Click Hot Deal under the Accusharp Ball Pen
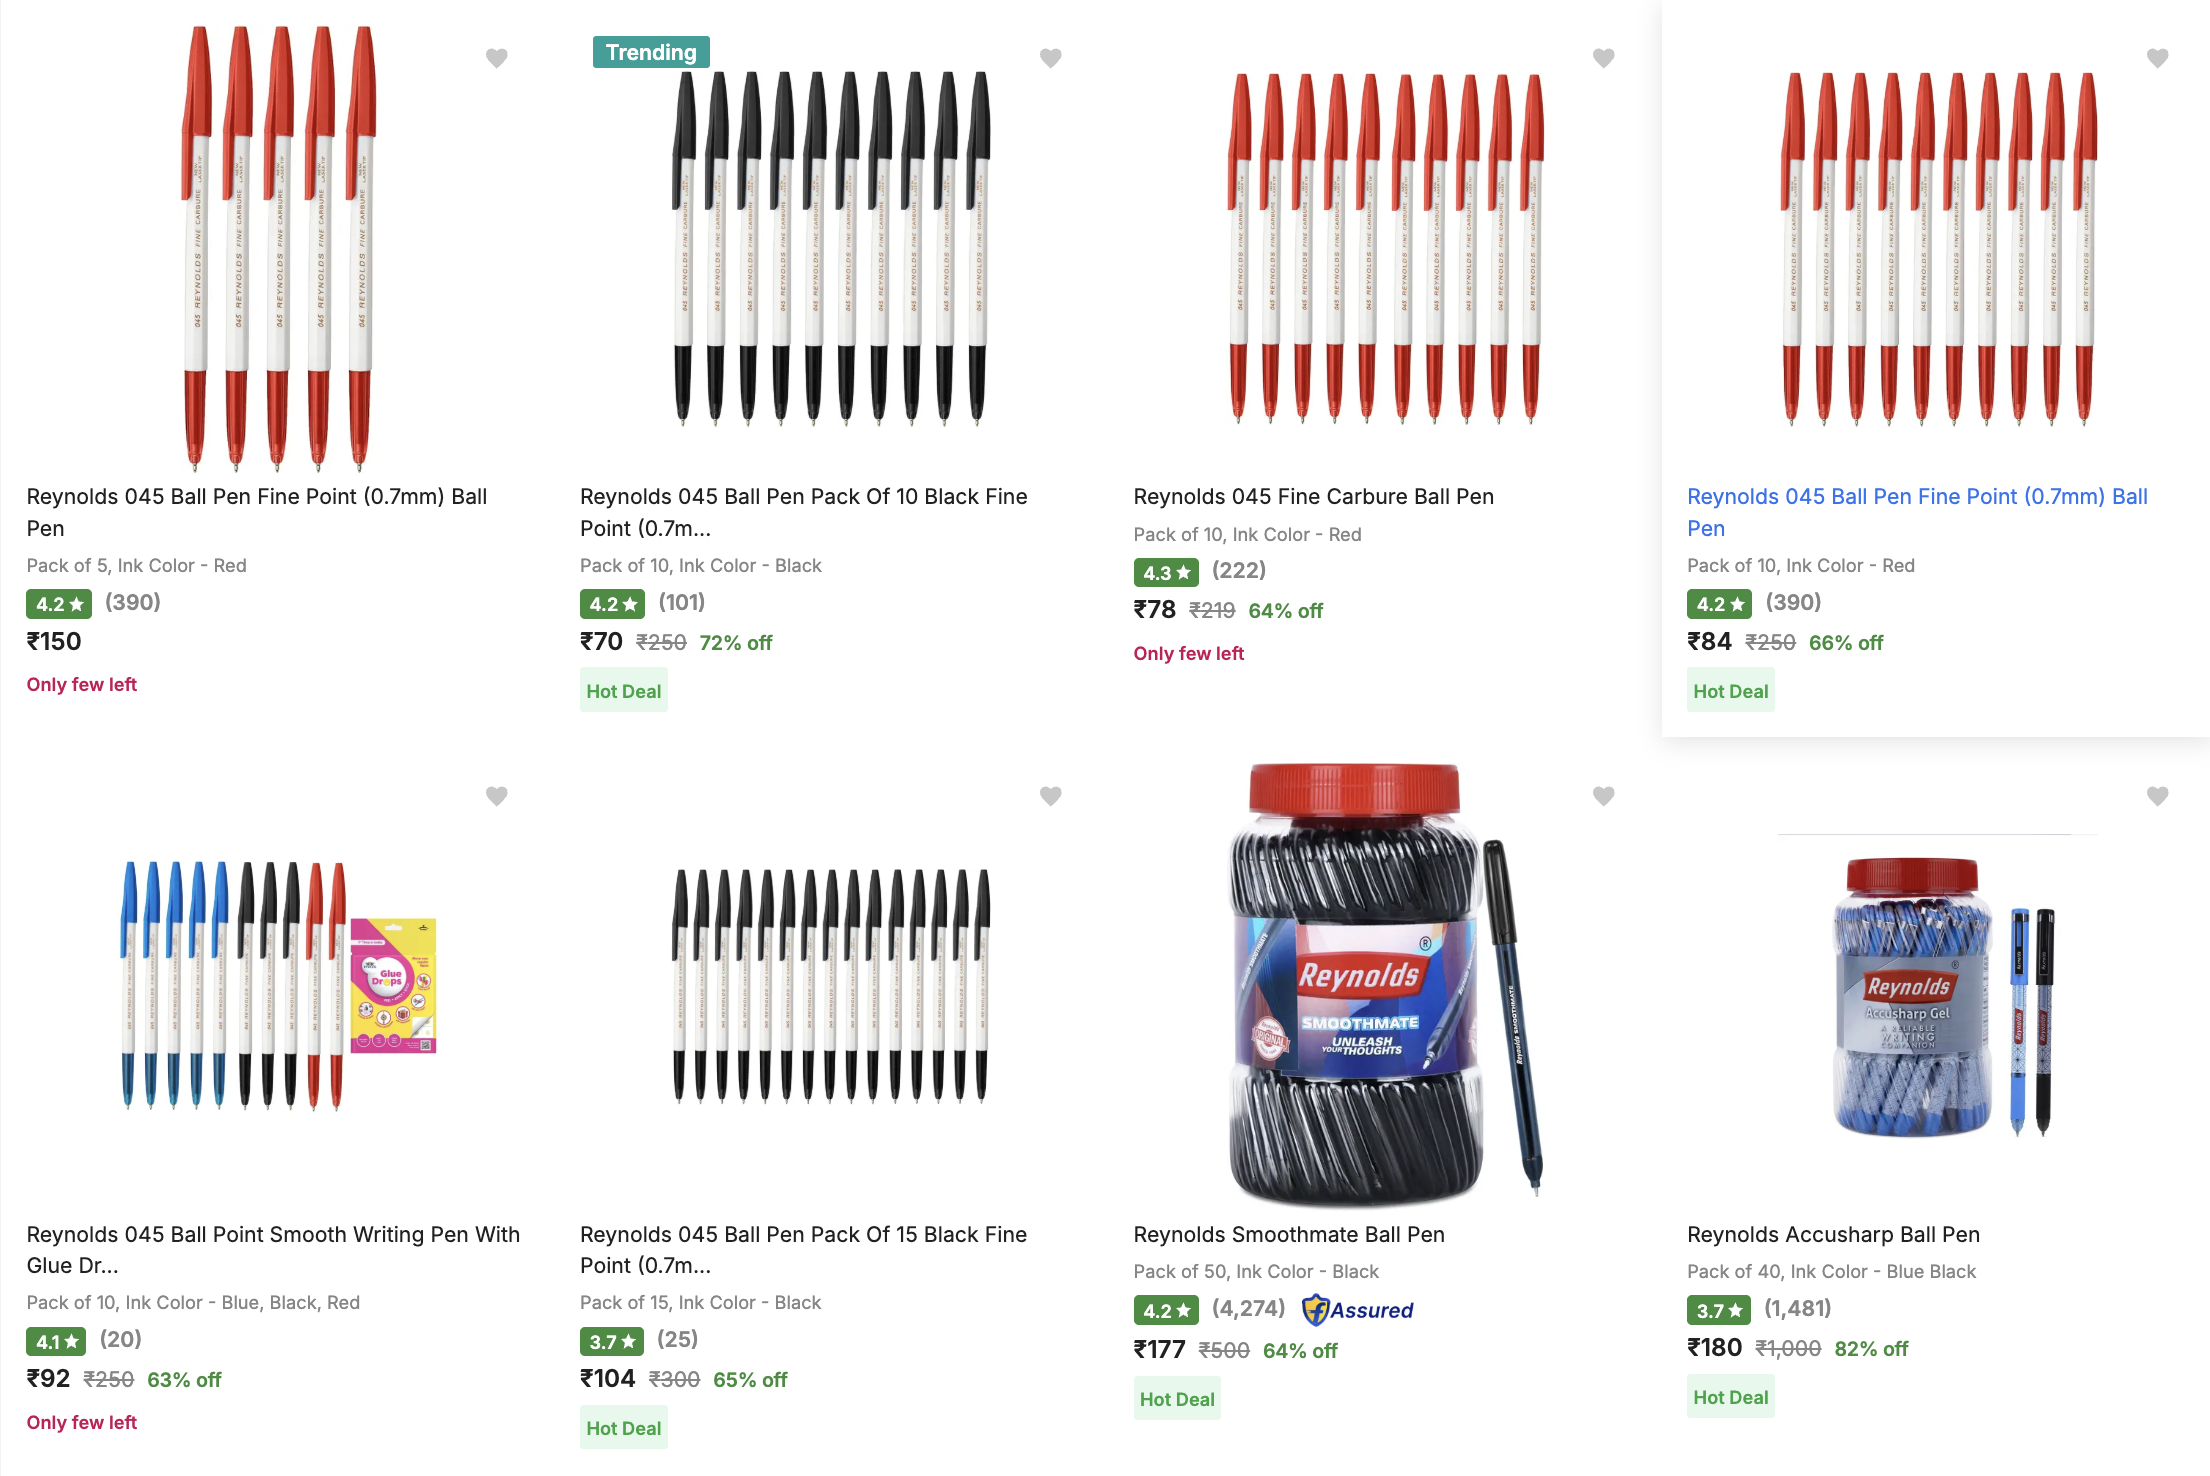Image resolution: width=2210 pixels, height=1476 pixels. click(x=1731, y=1396)
